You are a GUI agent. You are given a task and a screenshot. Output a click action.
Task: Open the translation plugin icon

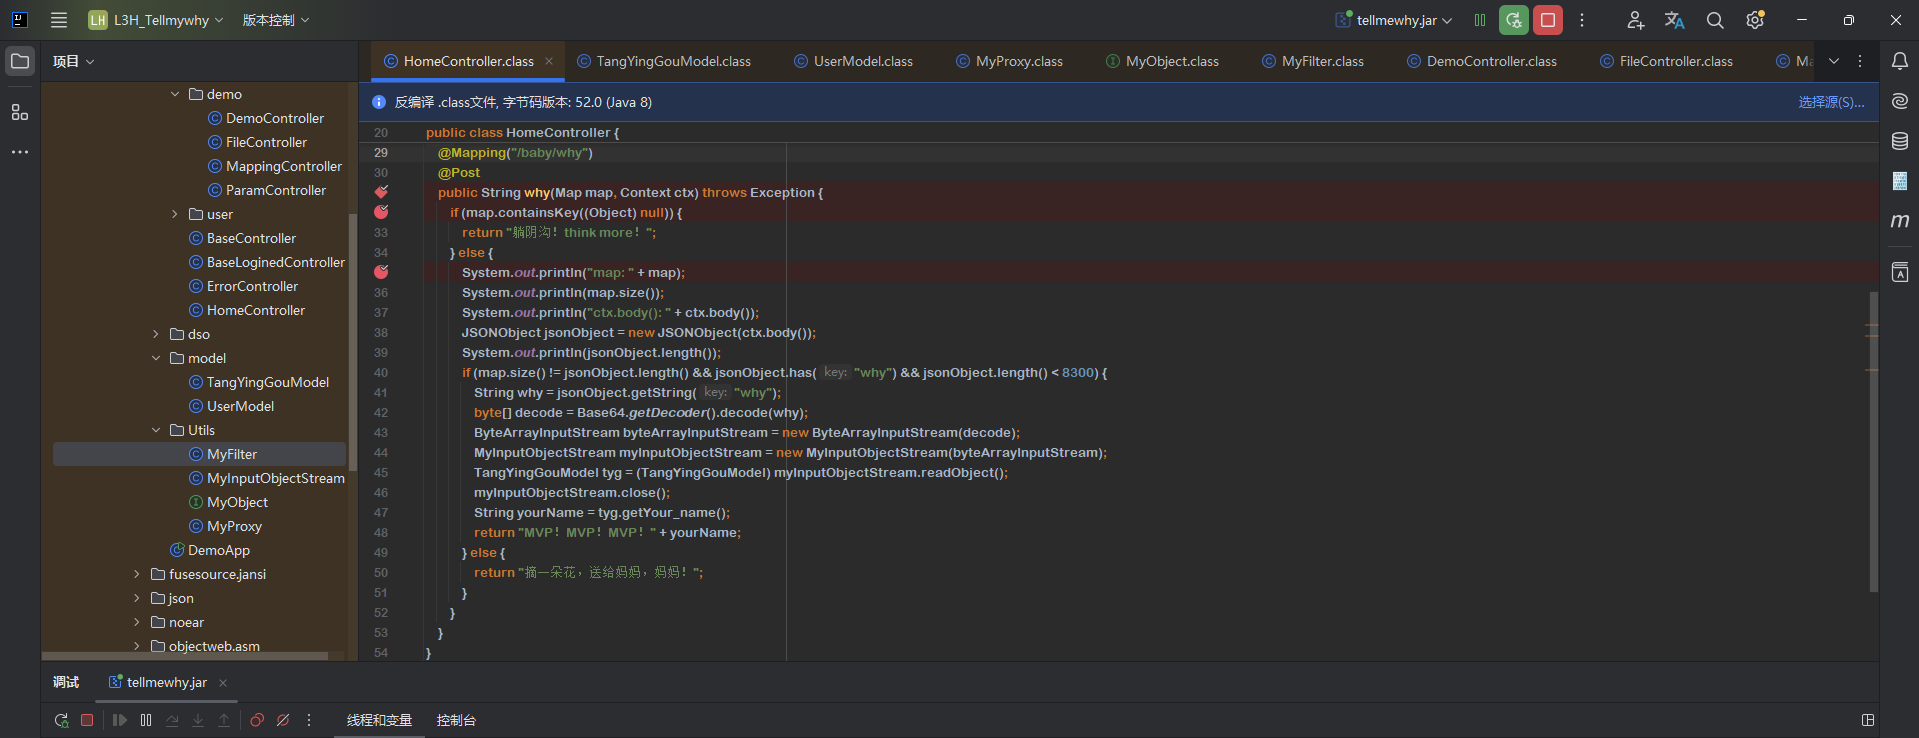1674,20
